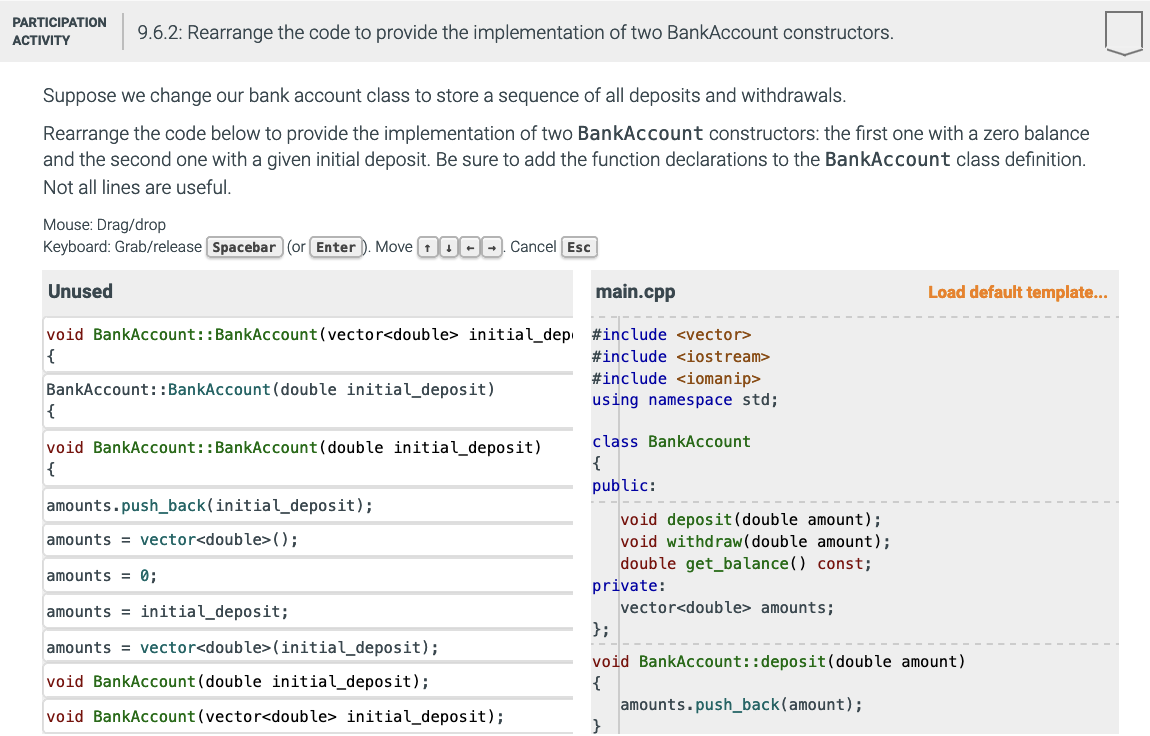The height and width of the screenshot is (736, 1150).
Task: Click the down arrow key hint
Action: (x=449, y=248)
